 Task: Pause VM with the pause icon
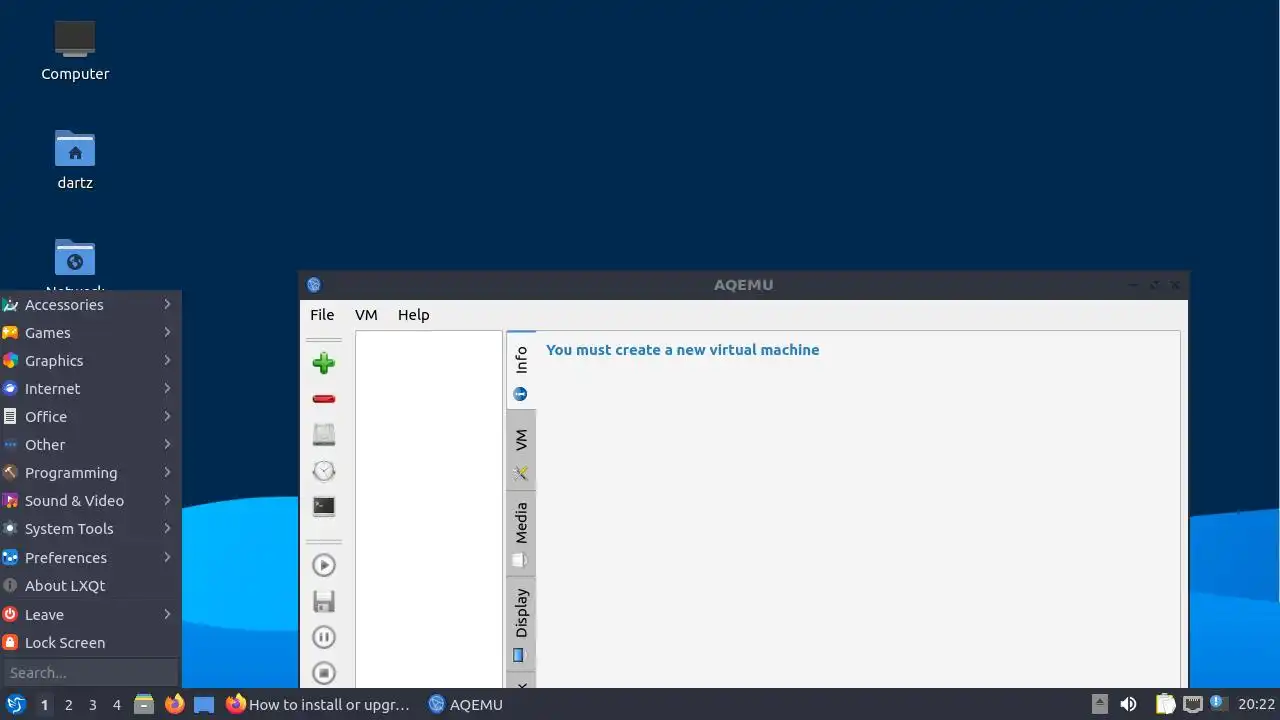323,637
